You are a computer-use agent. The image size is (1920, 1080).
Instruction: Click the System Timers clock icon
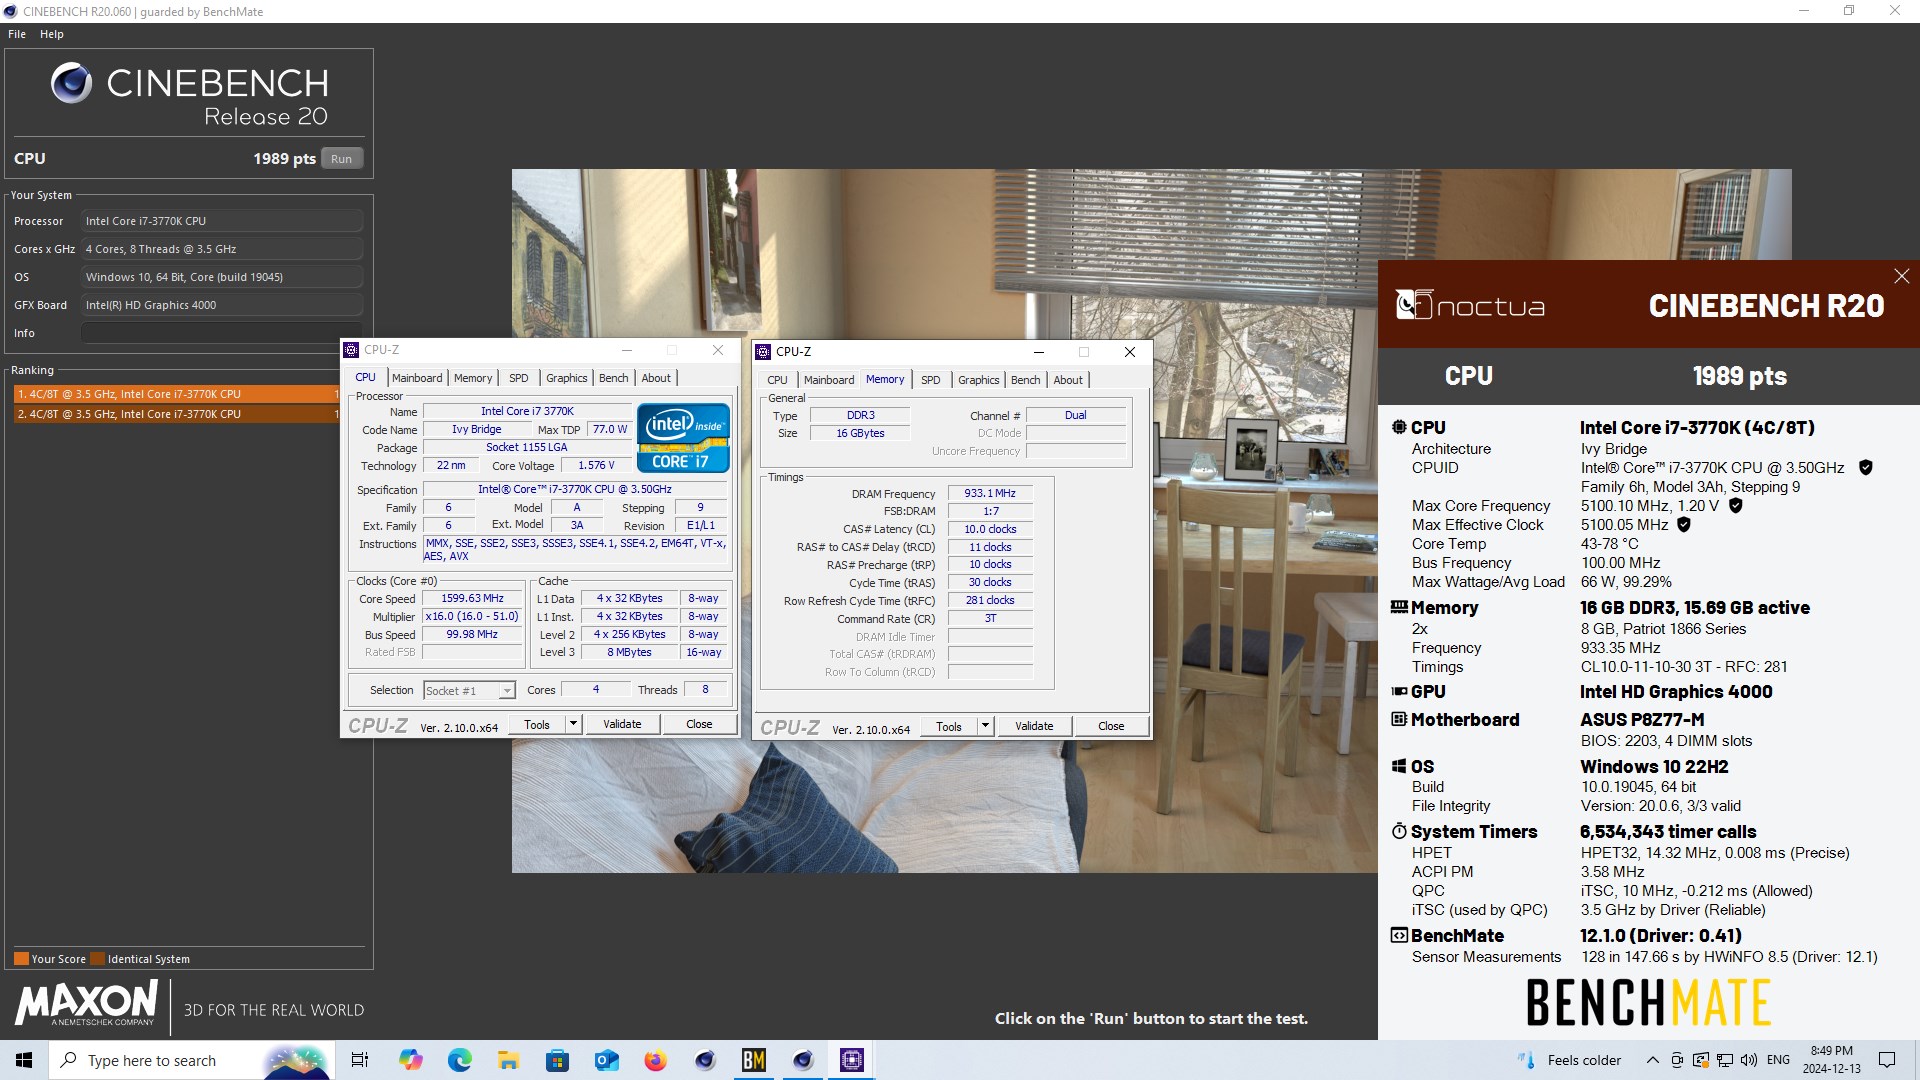tap(1399, 831)
